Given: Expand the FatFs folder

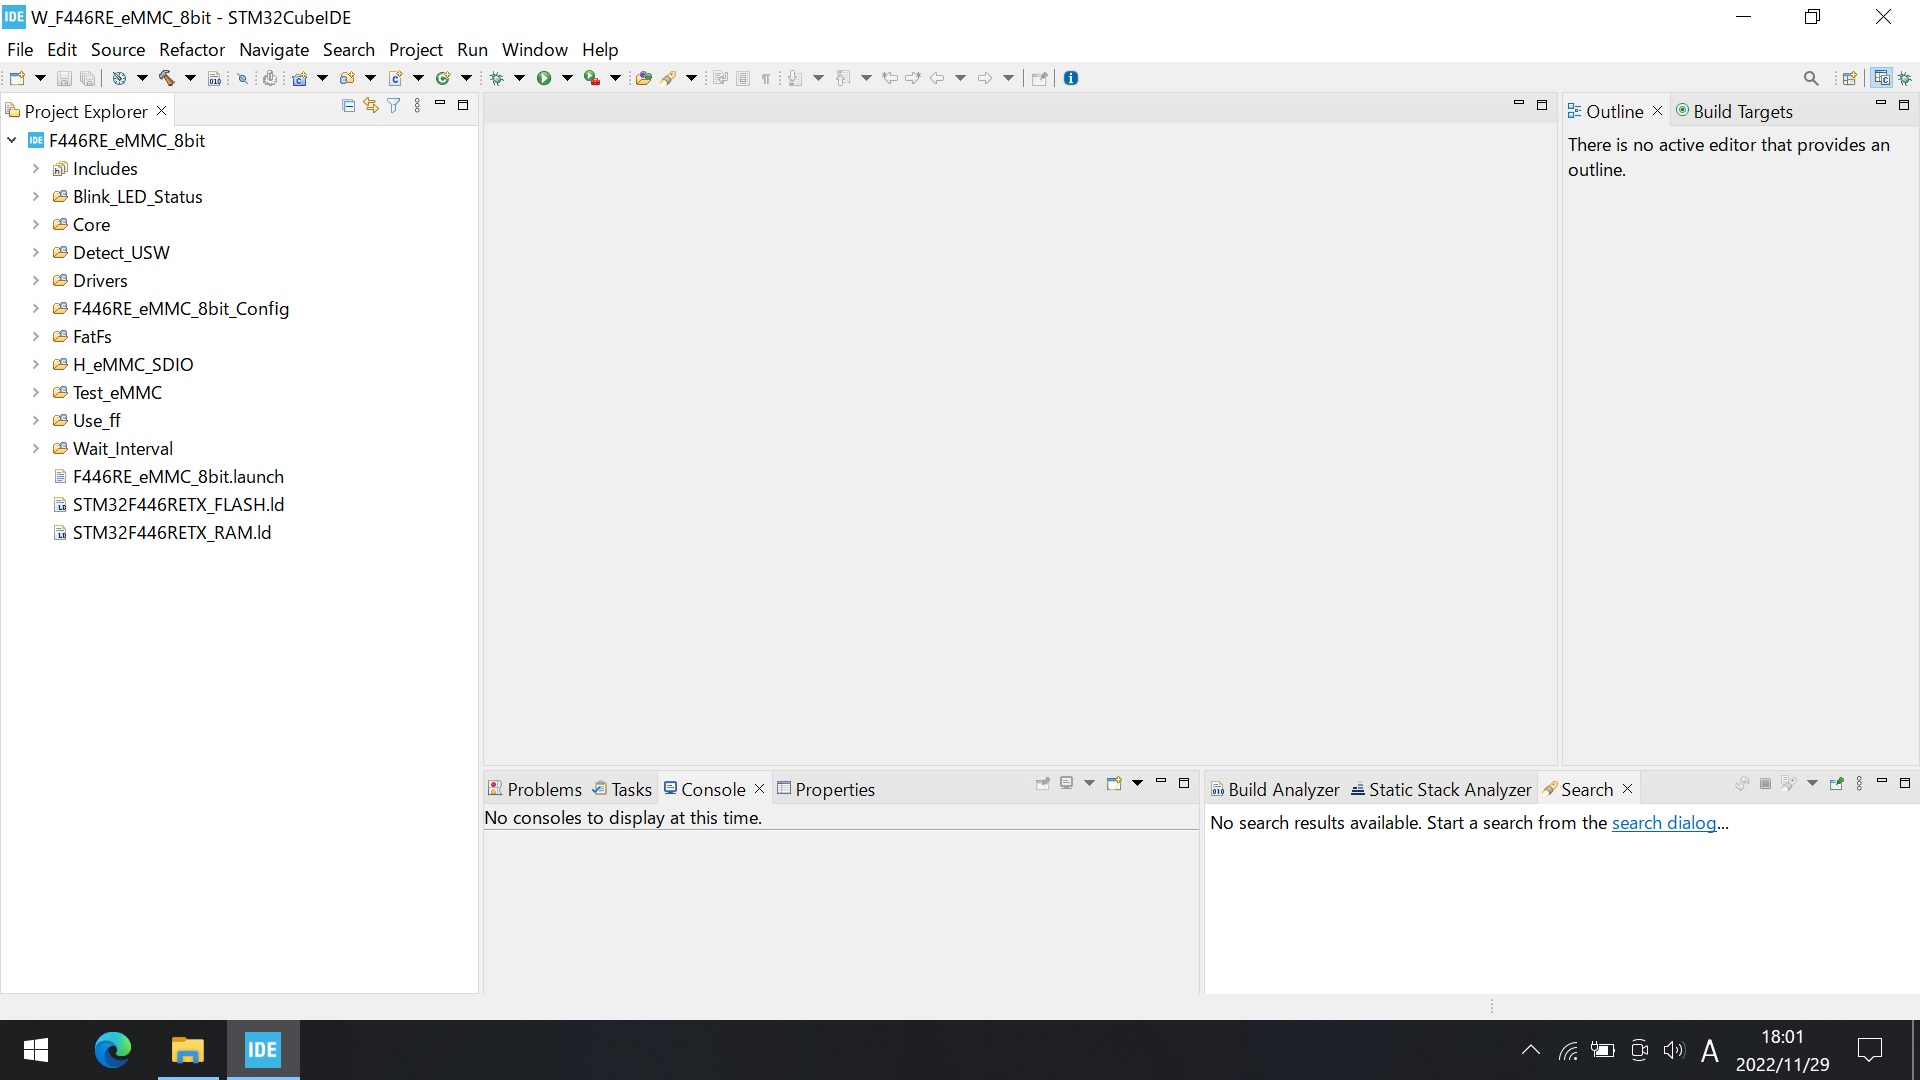Looking at the screenshot, I should (x=36, y=337).
